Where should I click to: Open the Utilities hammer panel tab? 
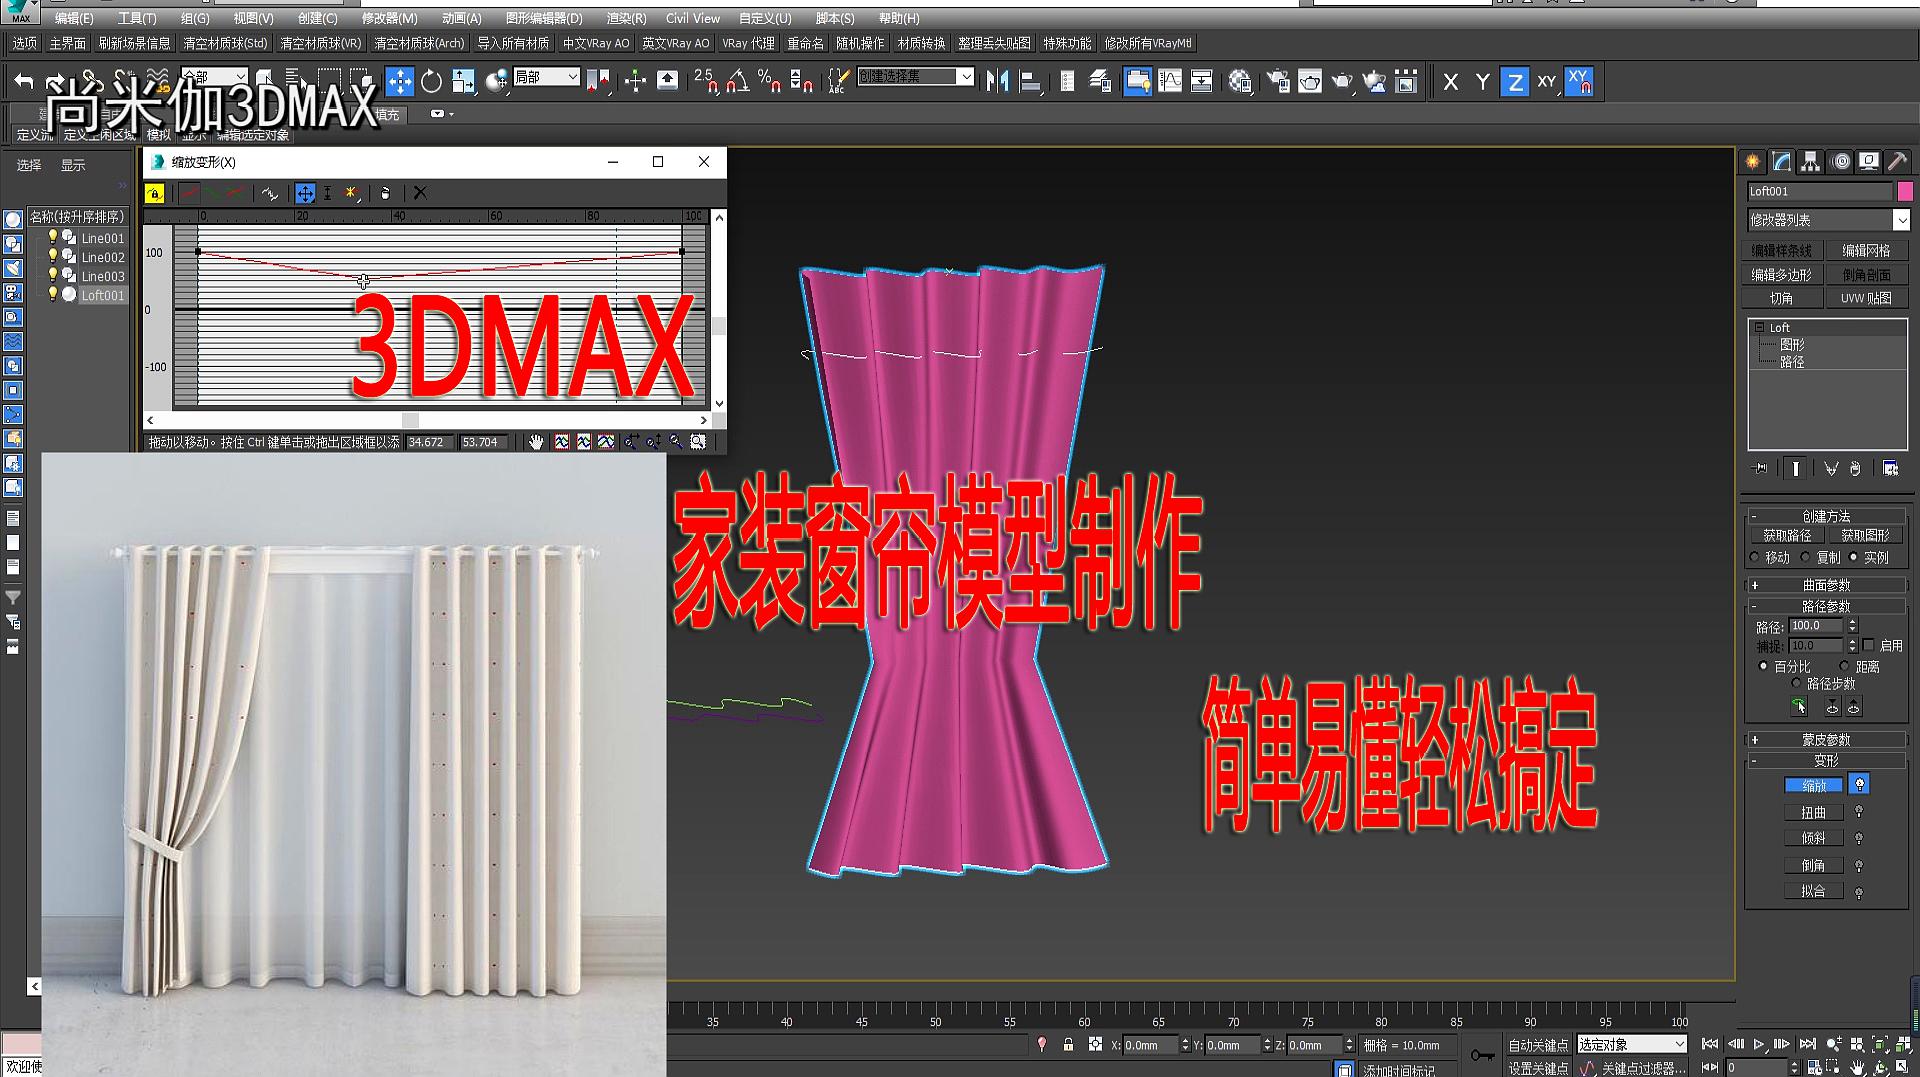[x=1897, y=162]
